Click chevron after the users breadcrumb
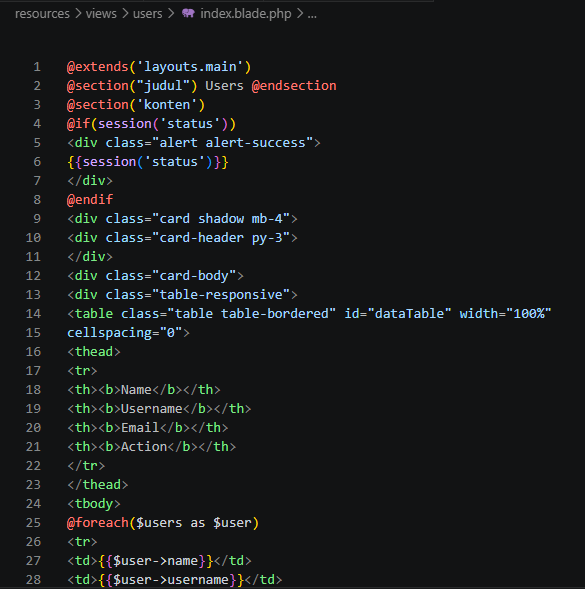 click(171, 14)
